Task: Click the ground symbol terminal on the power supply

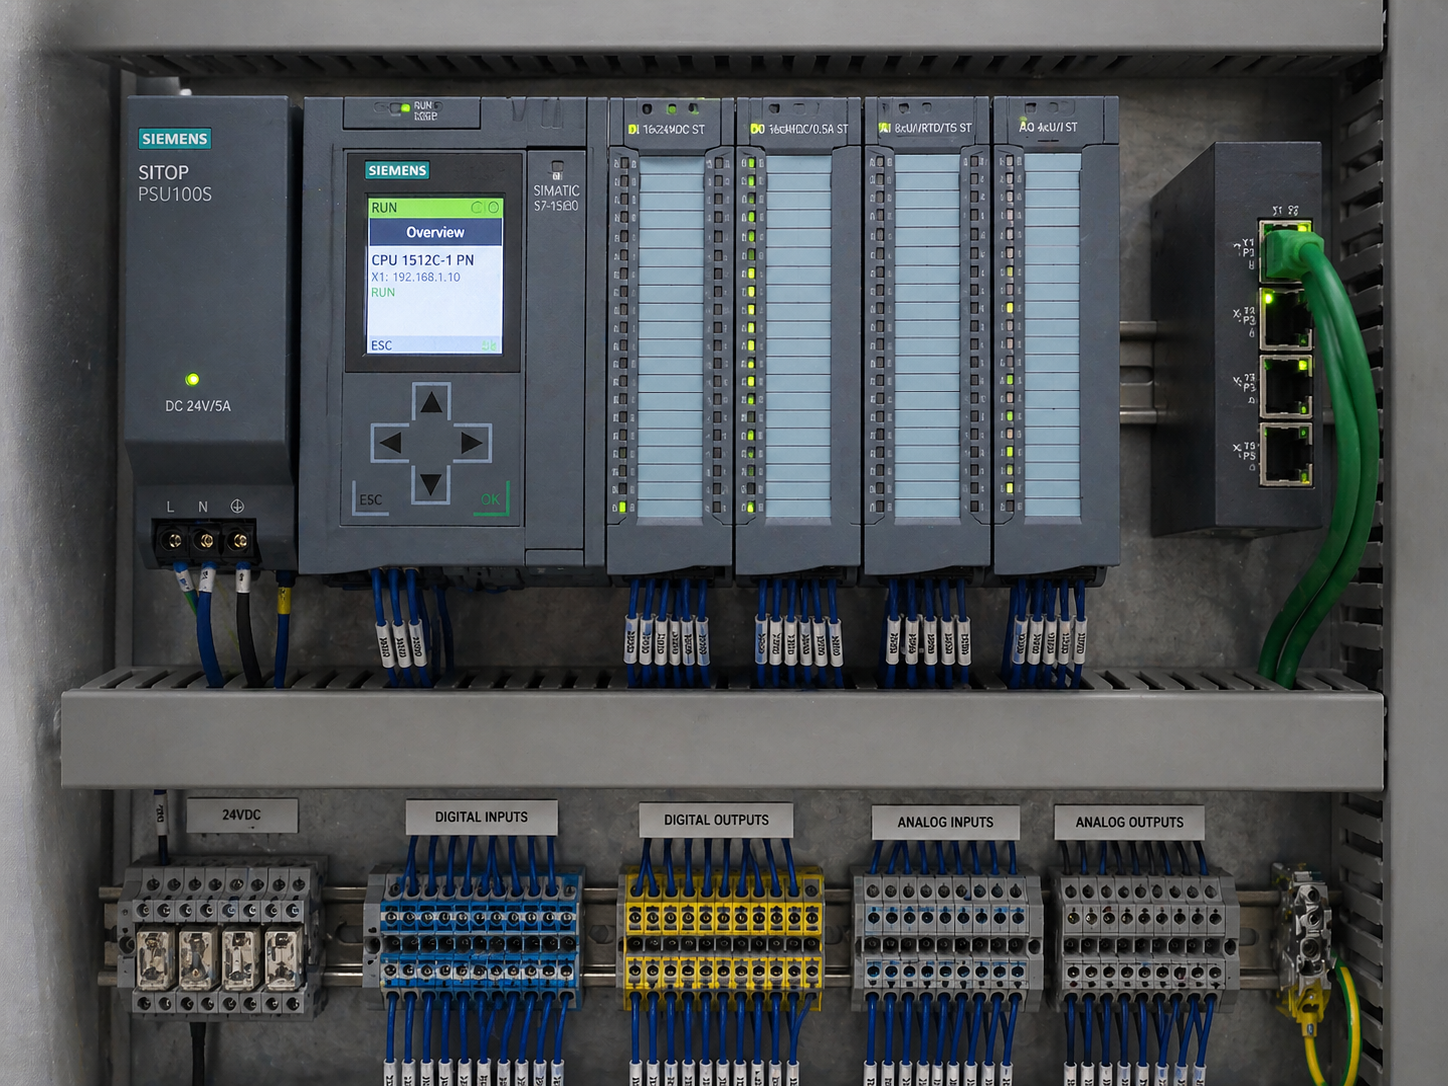Action: [x=239, y=540]
